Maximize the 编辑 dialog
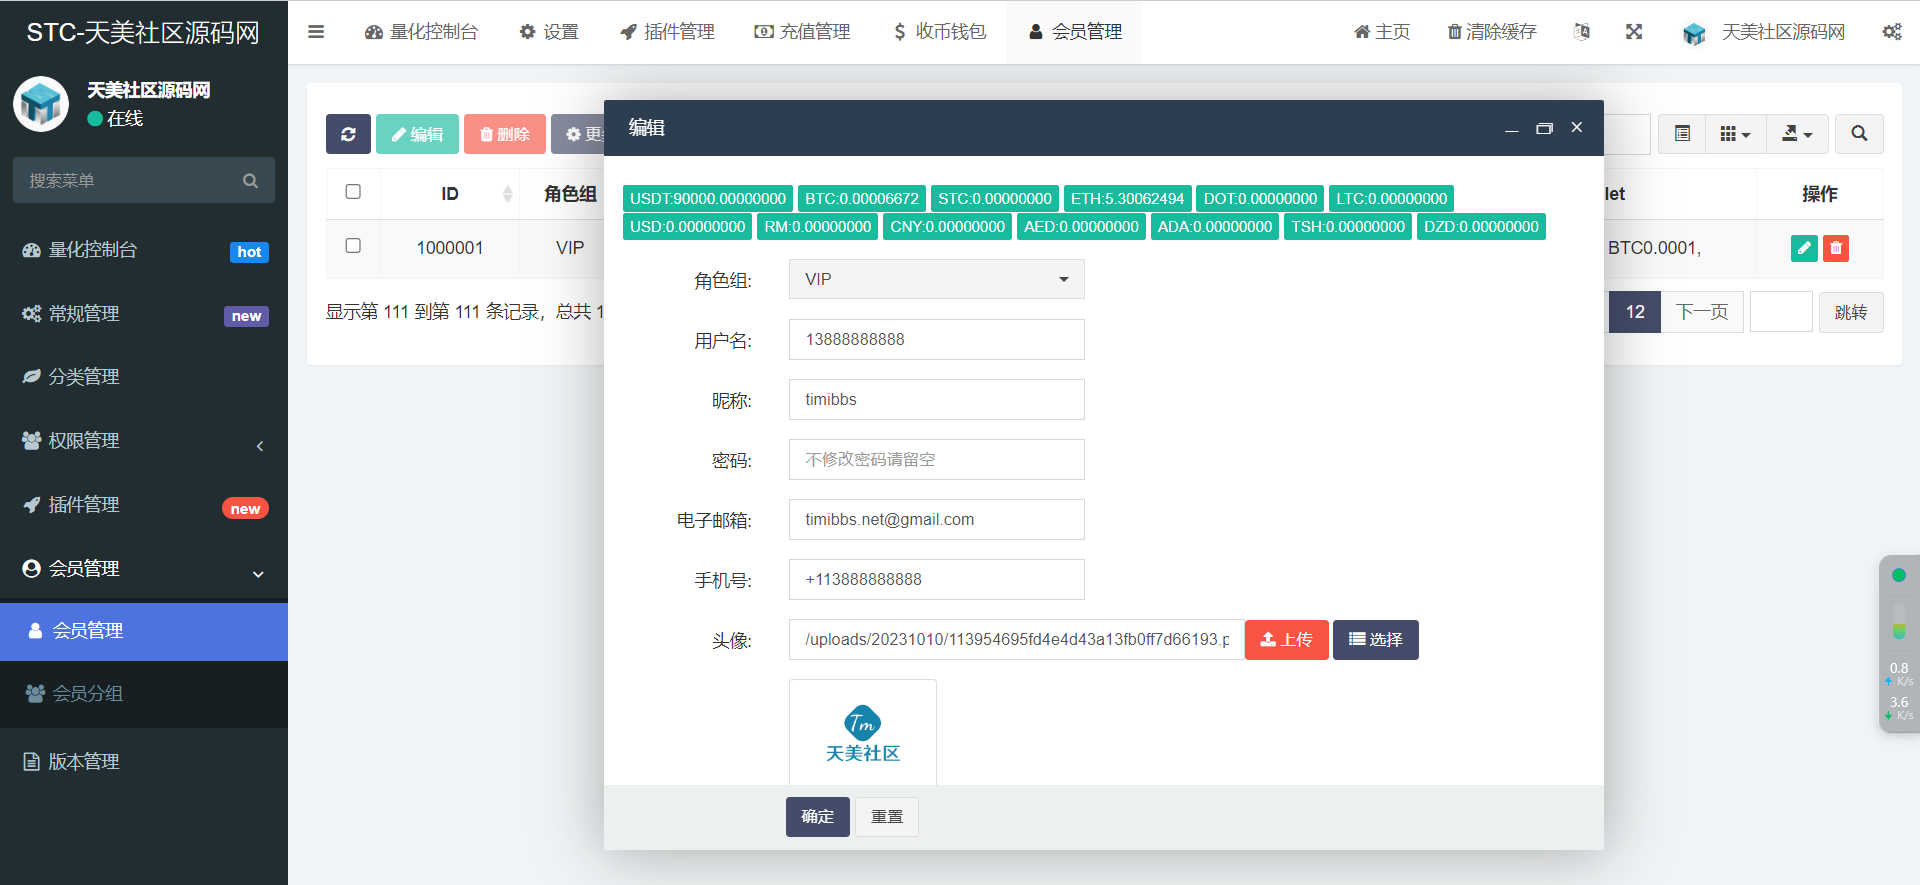1920x885 pixels. tap(1544, 128)
